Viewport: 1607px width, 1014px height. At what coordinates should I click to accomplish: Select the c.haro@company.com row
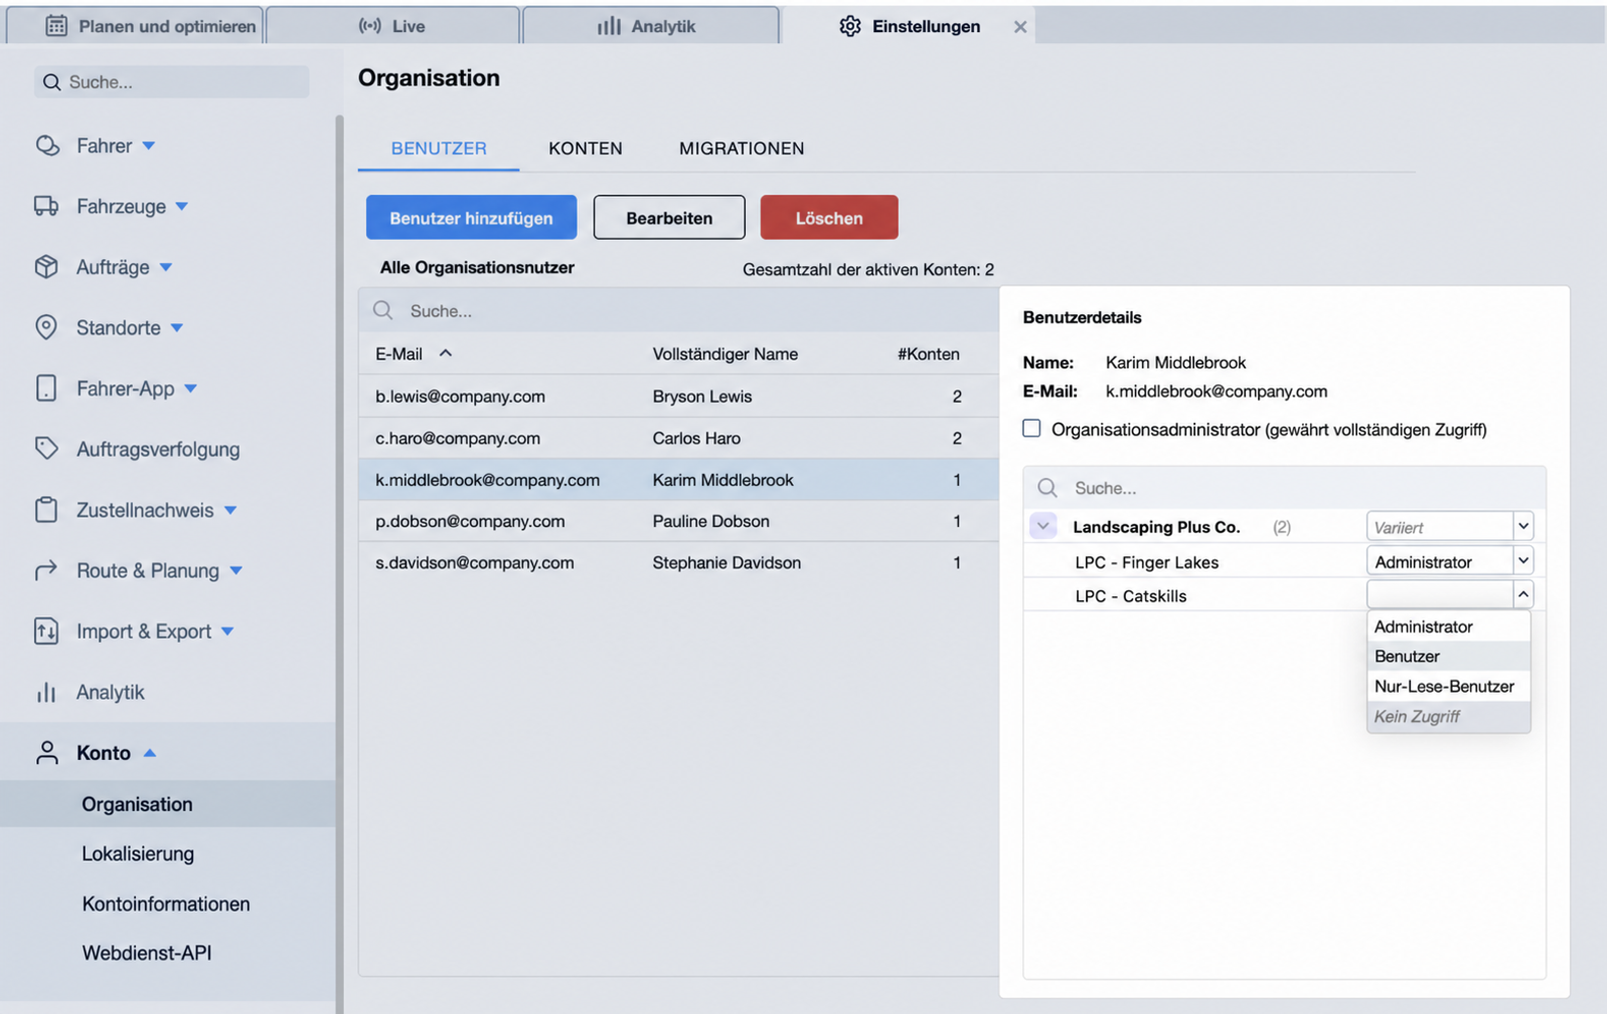click(x=679, y=438)
